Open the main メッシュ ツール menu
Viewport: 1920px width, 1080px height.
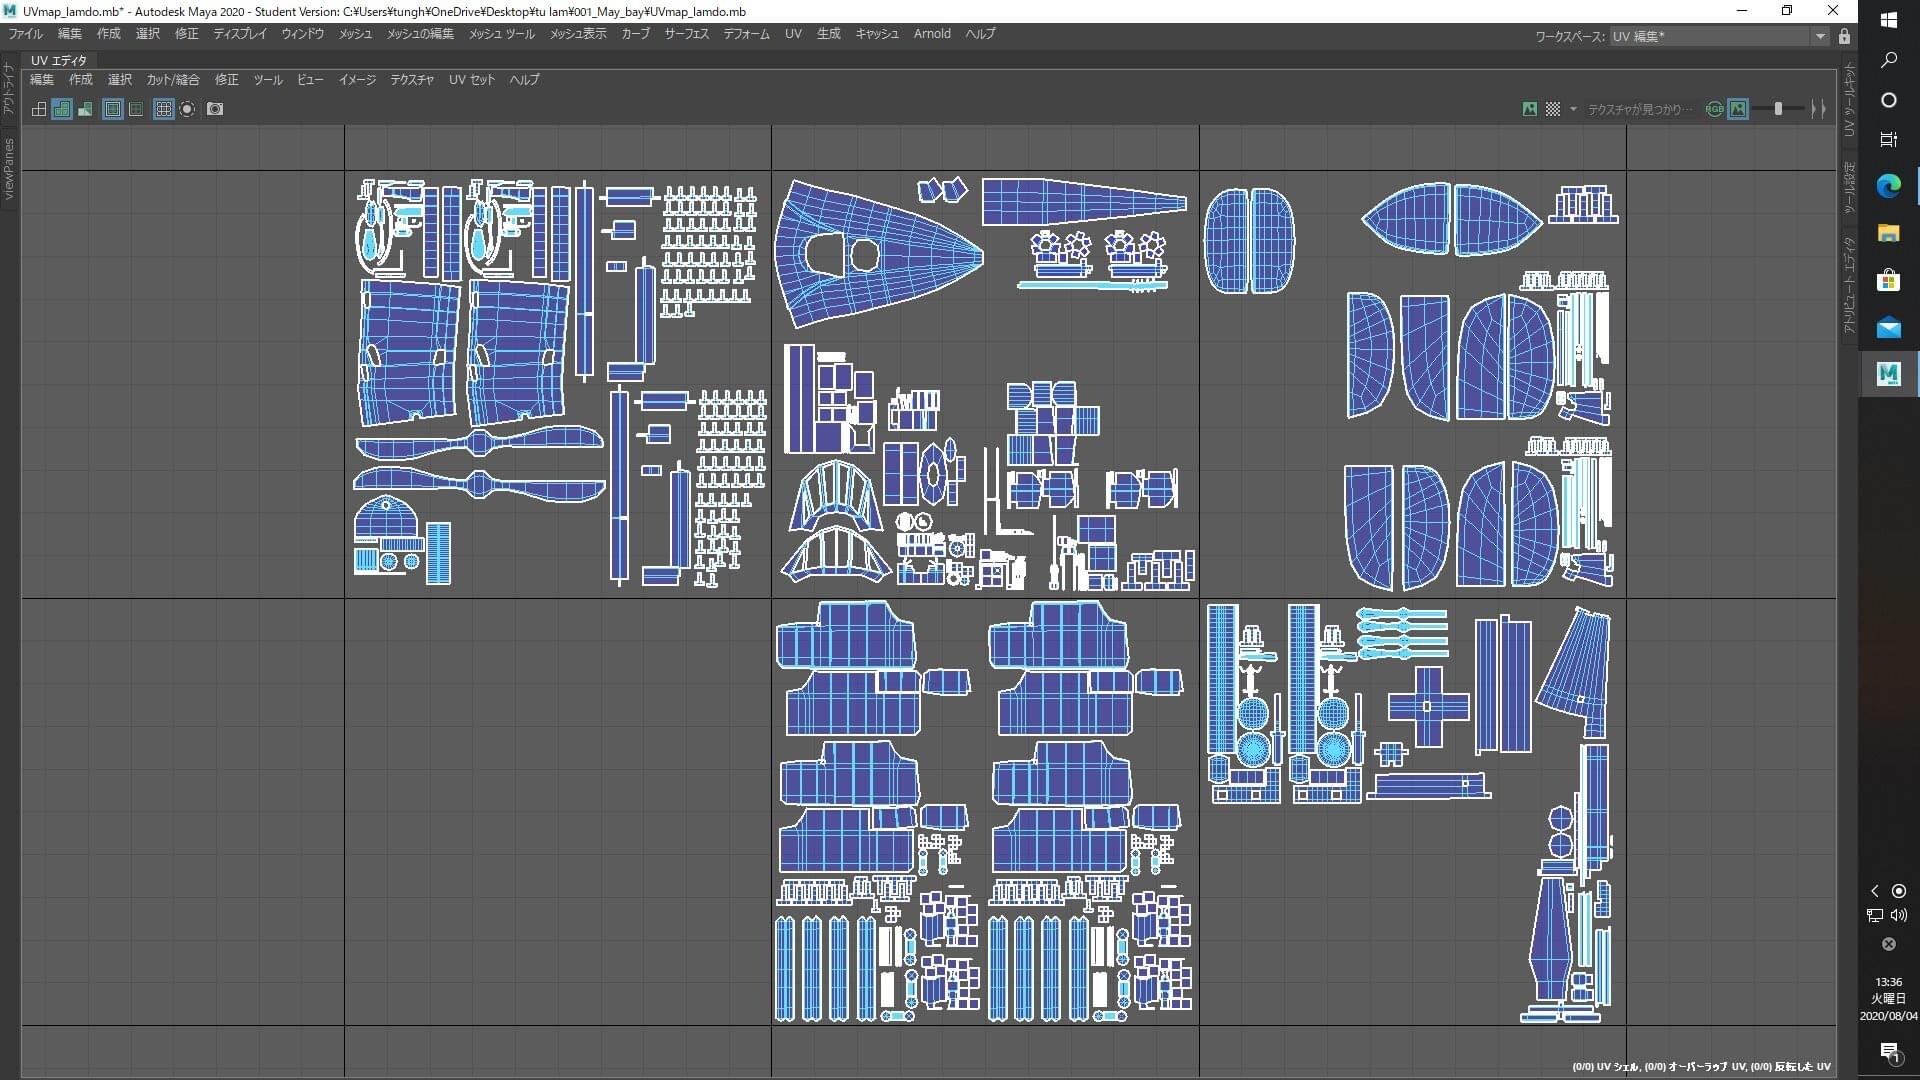click(x=501, y=34)
